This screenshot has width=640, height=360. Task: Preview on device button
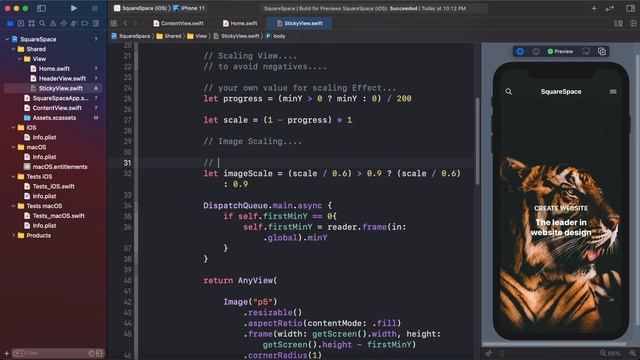(586, 51)
